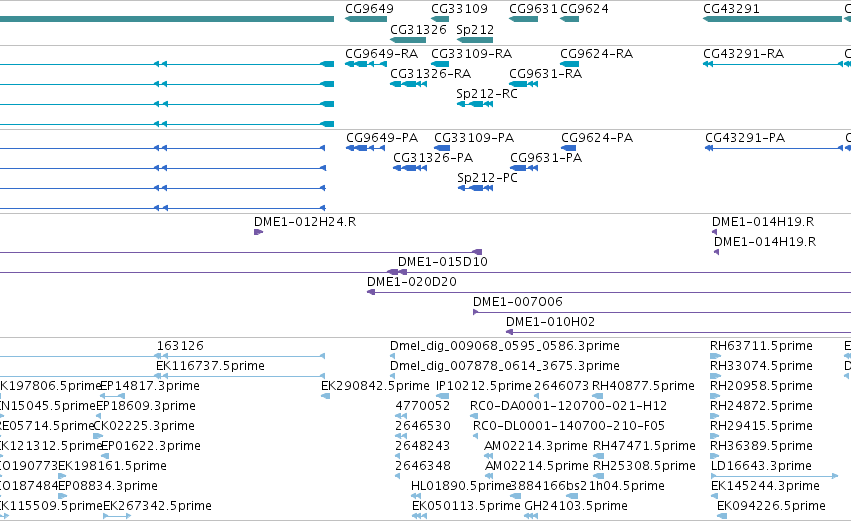Click the GH24103.5prime EST label
Image resolution: width=851 pixels, height=521 pixels.
pyautogui.click(x=576, y=506)
